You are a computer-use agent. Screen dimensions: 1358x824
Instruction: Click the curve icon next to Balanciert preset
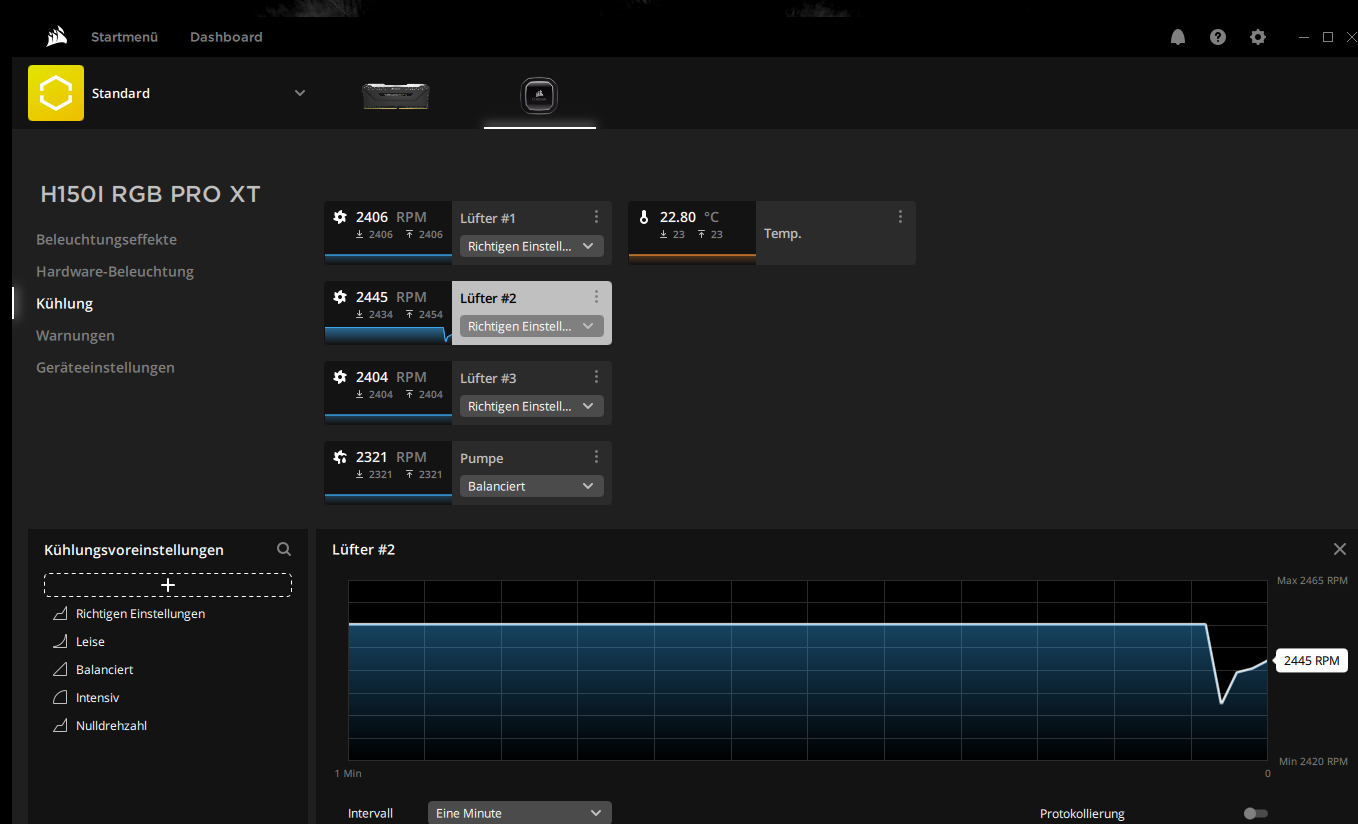point(59,670)
